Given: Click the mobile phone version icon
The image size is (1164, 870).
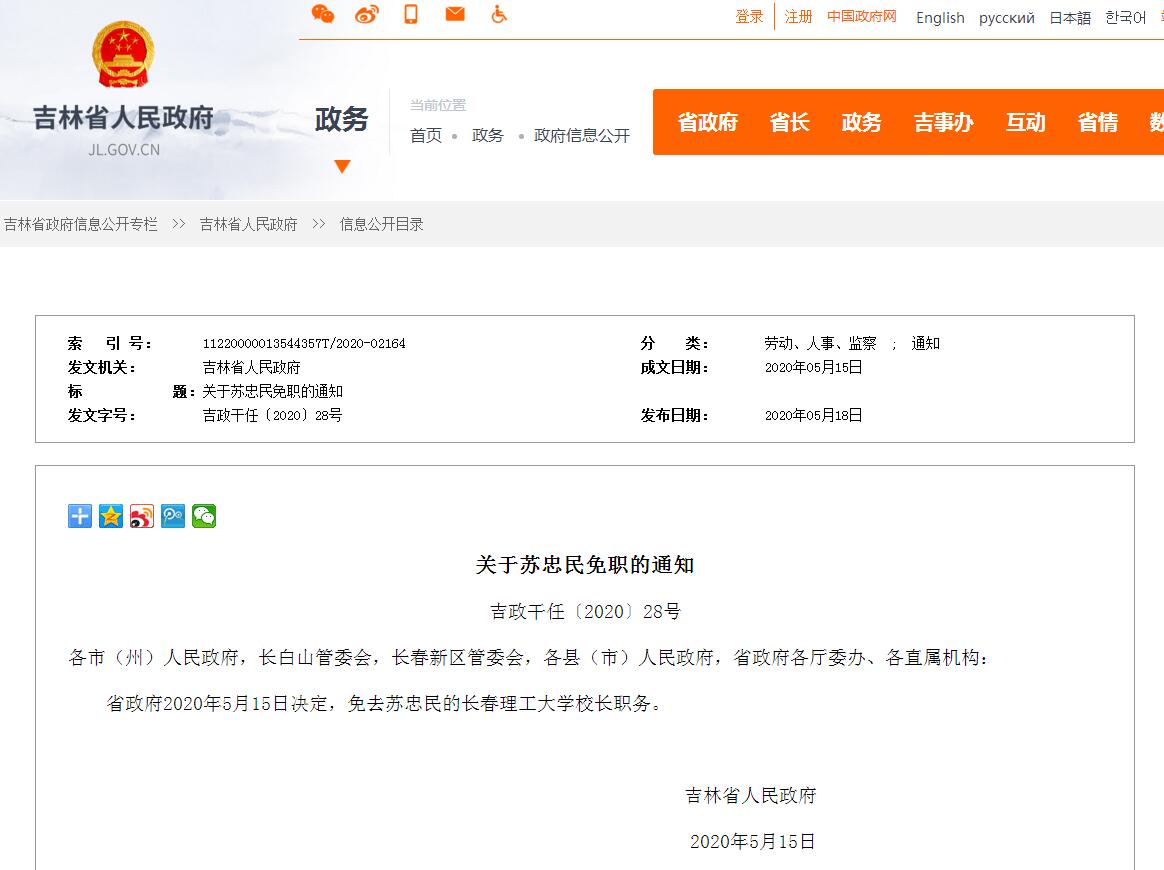Looking at the screenshot, I should click(x=411, y=14).
